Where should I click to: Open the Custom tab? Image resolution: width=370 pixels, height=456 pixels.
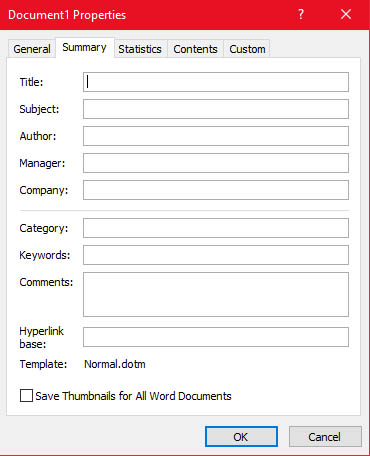247,49
